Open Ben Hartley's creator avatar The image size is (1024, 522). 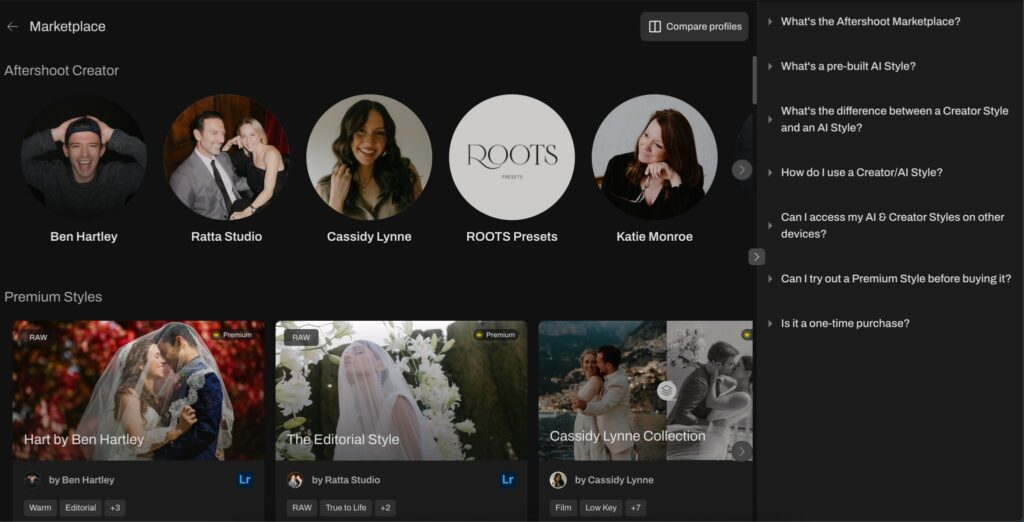point(84,157)
